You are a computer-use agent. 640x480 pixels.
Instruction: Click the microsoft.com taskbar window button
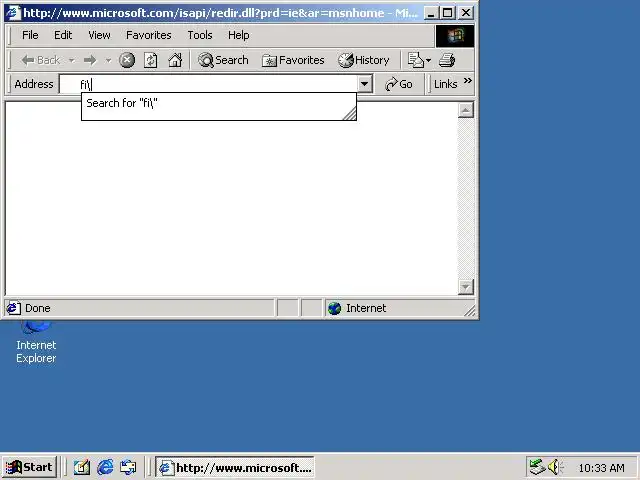pyautogui.click(x=235, y=467)
